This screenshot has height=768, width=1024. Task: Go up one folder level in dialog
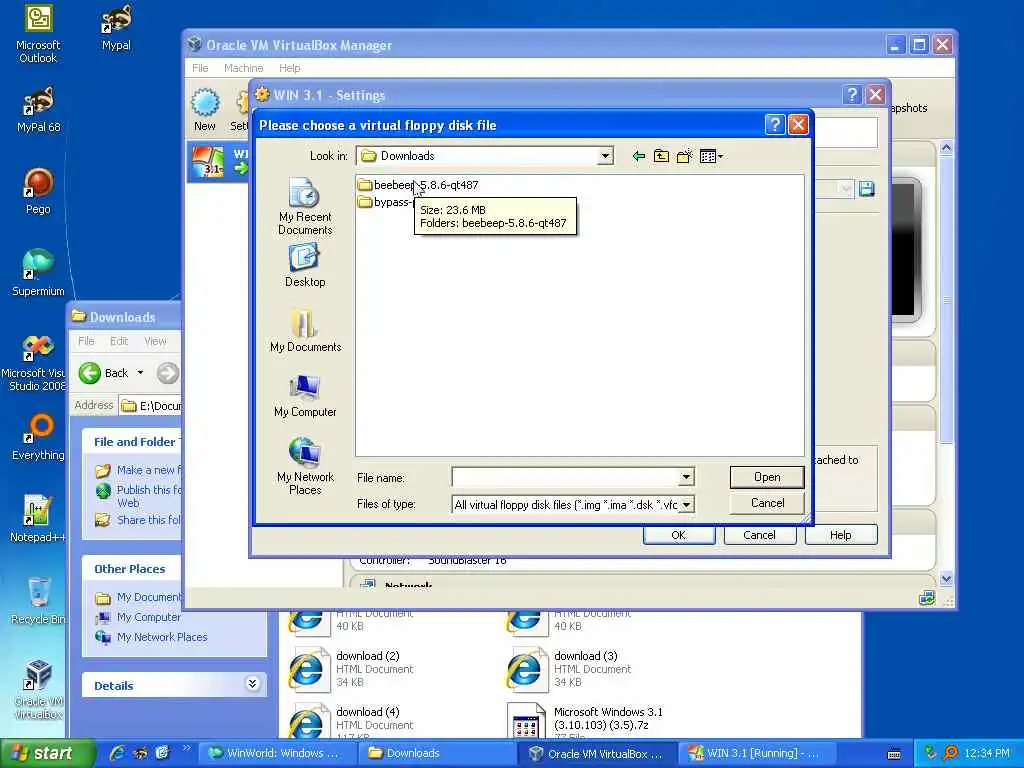661,156
